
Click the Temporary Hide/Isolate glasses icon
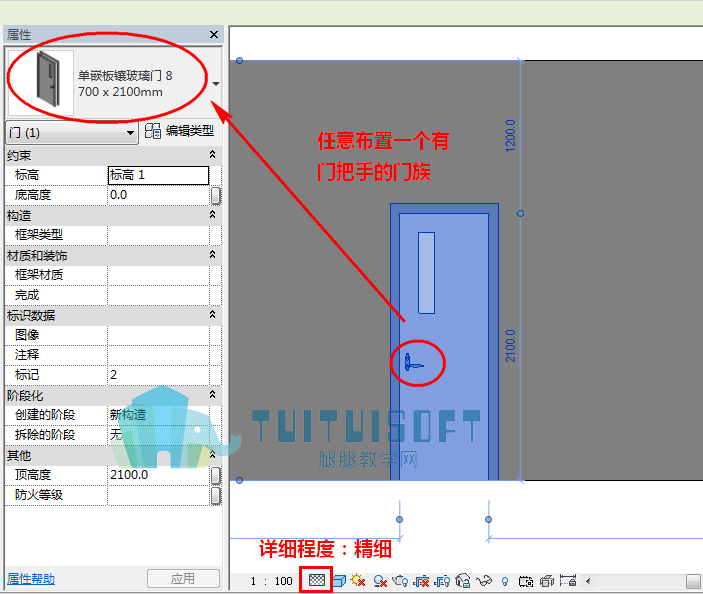tap(484, 581)
